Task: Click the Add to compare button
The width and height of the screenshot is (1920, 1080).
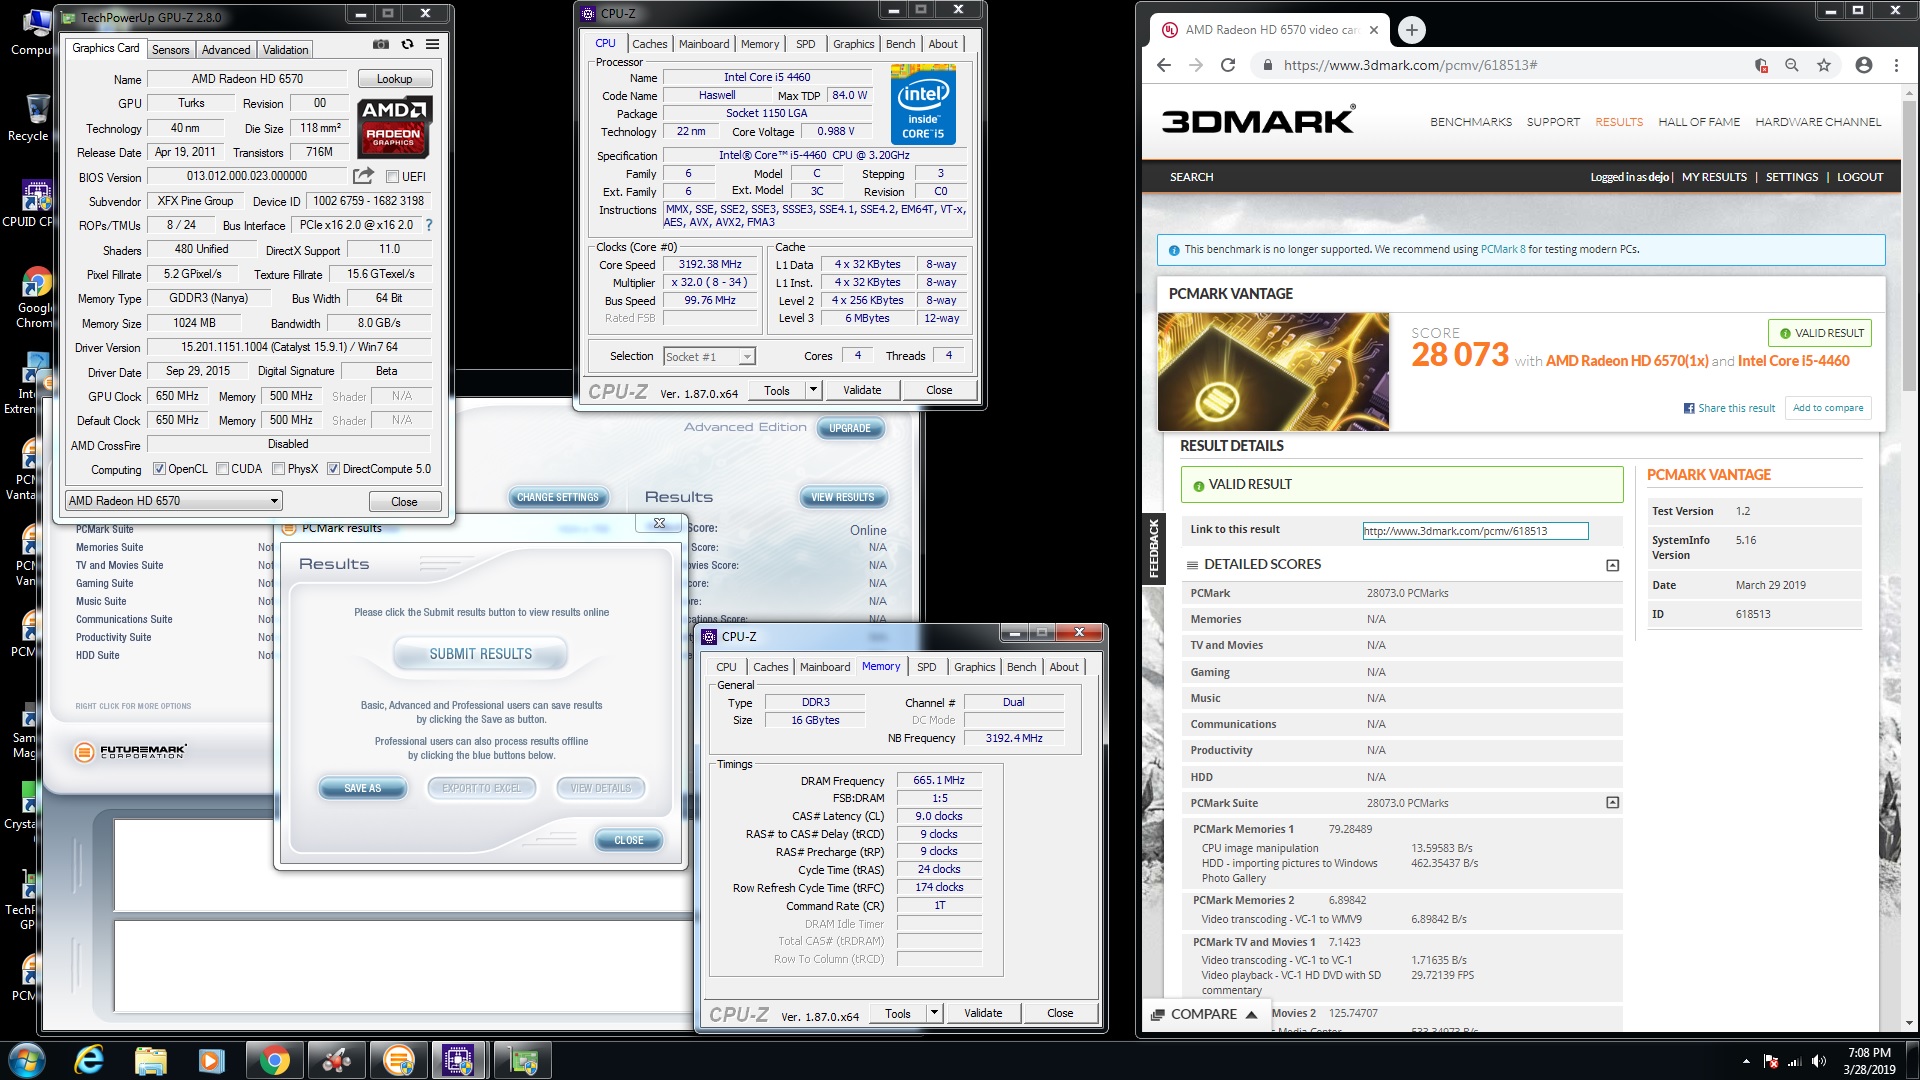Action: point(1828,408)
